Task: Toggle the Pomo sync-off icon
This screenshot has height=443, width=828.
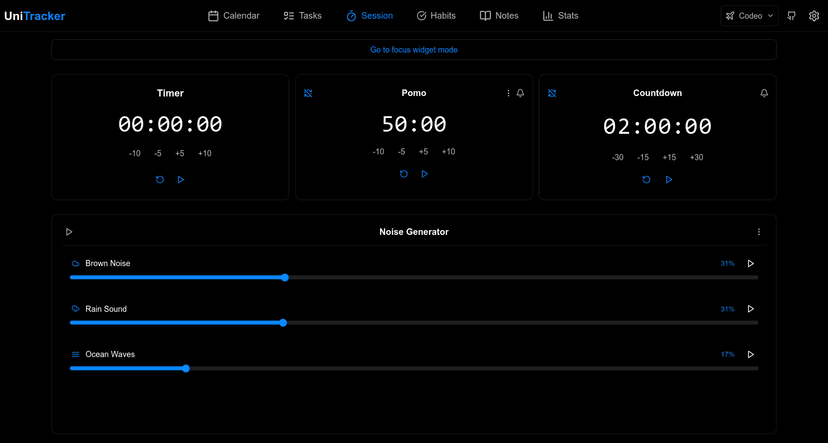Action: pyautogui.click(x=308, y=93)
